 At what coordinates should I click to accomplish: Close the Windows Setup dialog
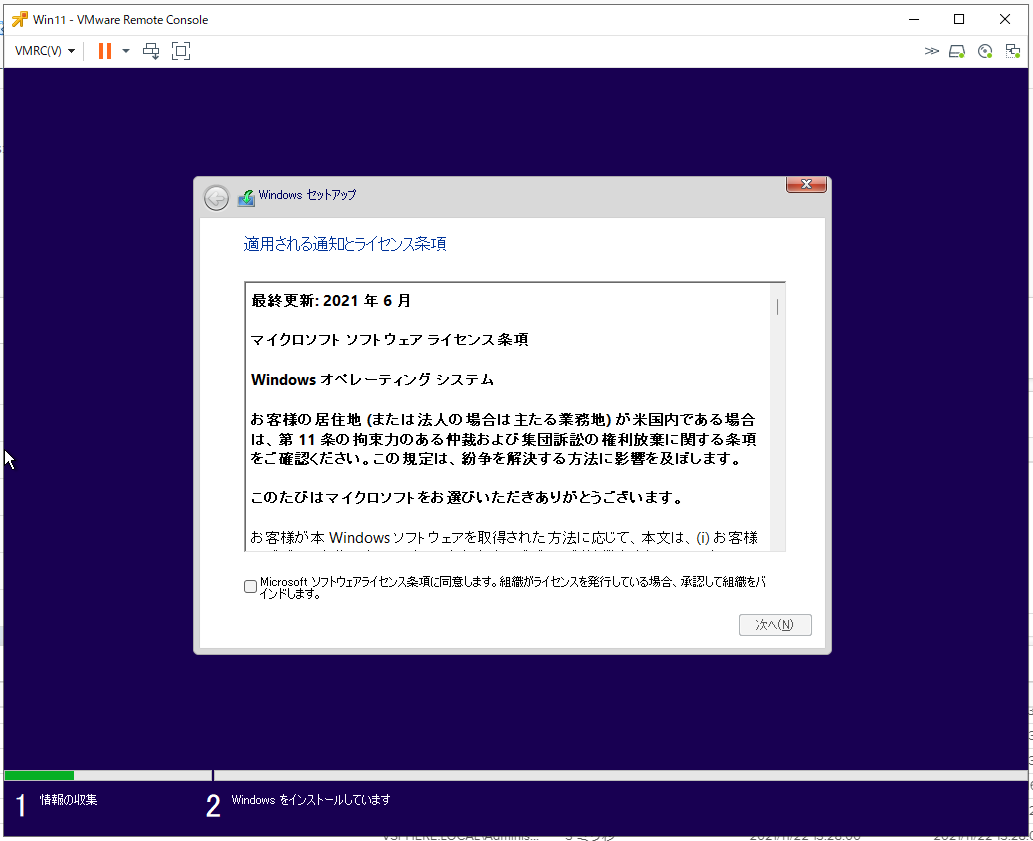point(805,185)
